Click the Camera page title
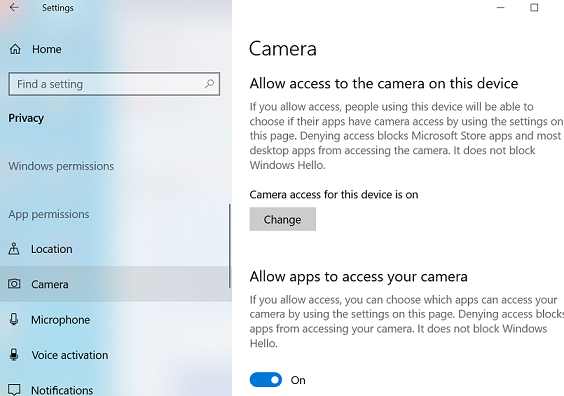The height and width of the screenshot is (396, 564). (x=283, y=49)
